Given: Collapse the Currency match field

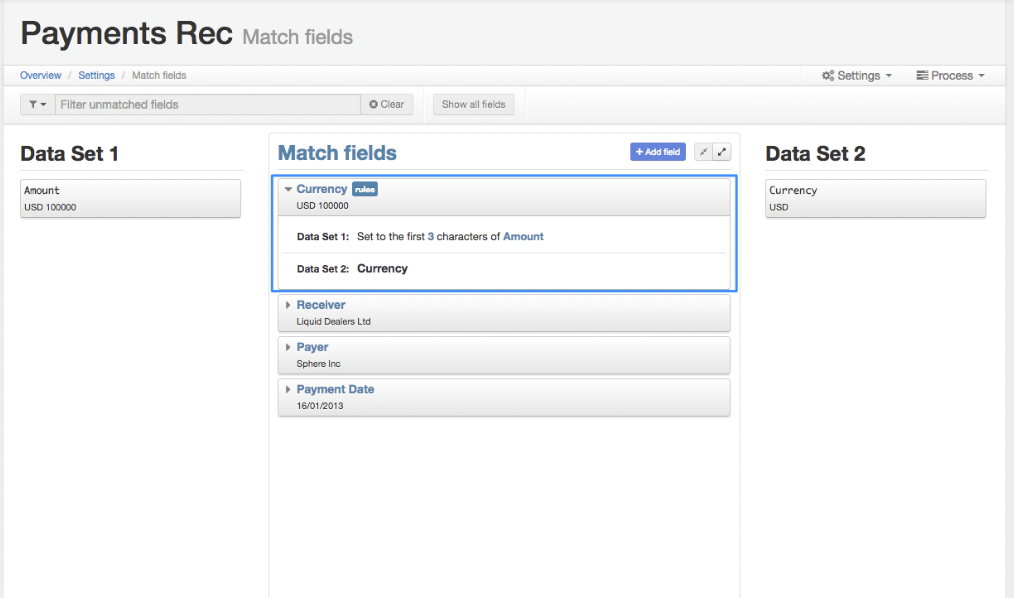Looking at the screenshot, I should pyautogui.click(x=288, y=189).
